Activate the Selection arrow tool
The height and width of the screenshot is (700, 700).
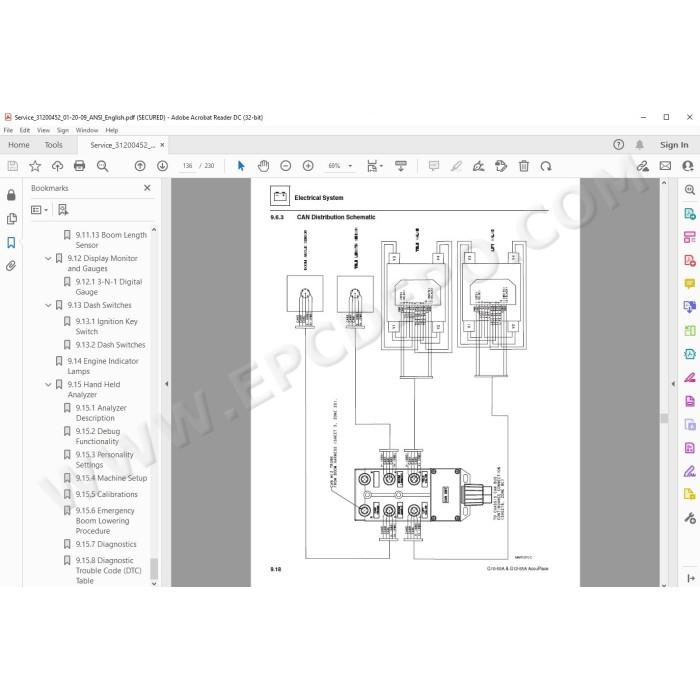point(241,166)
